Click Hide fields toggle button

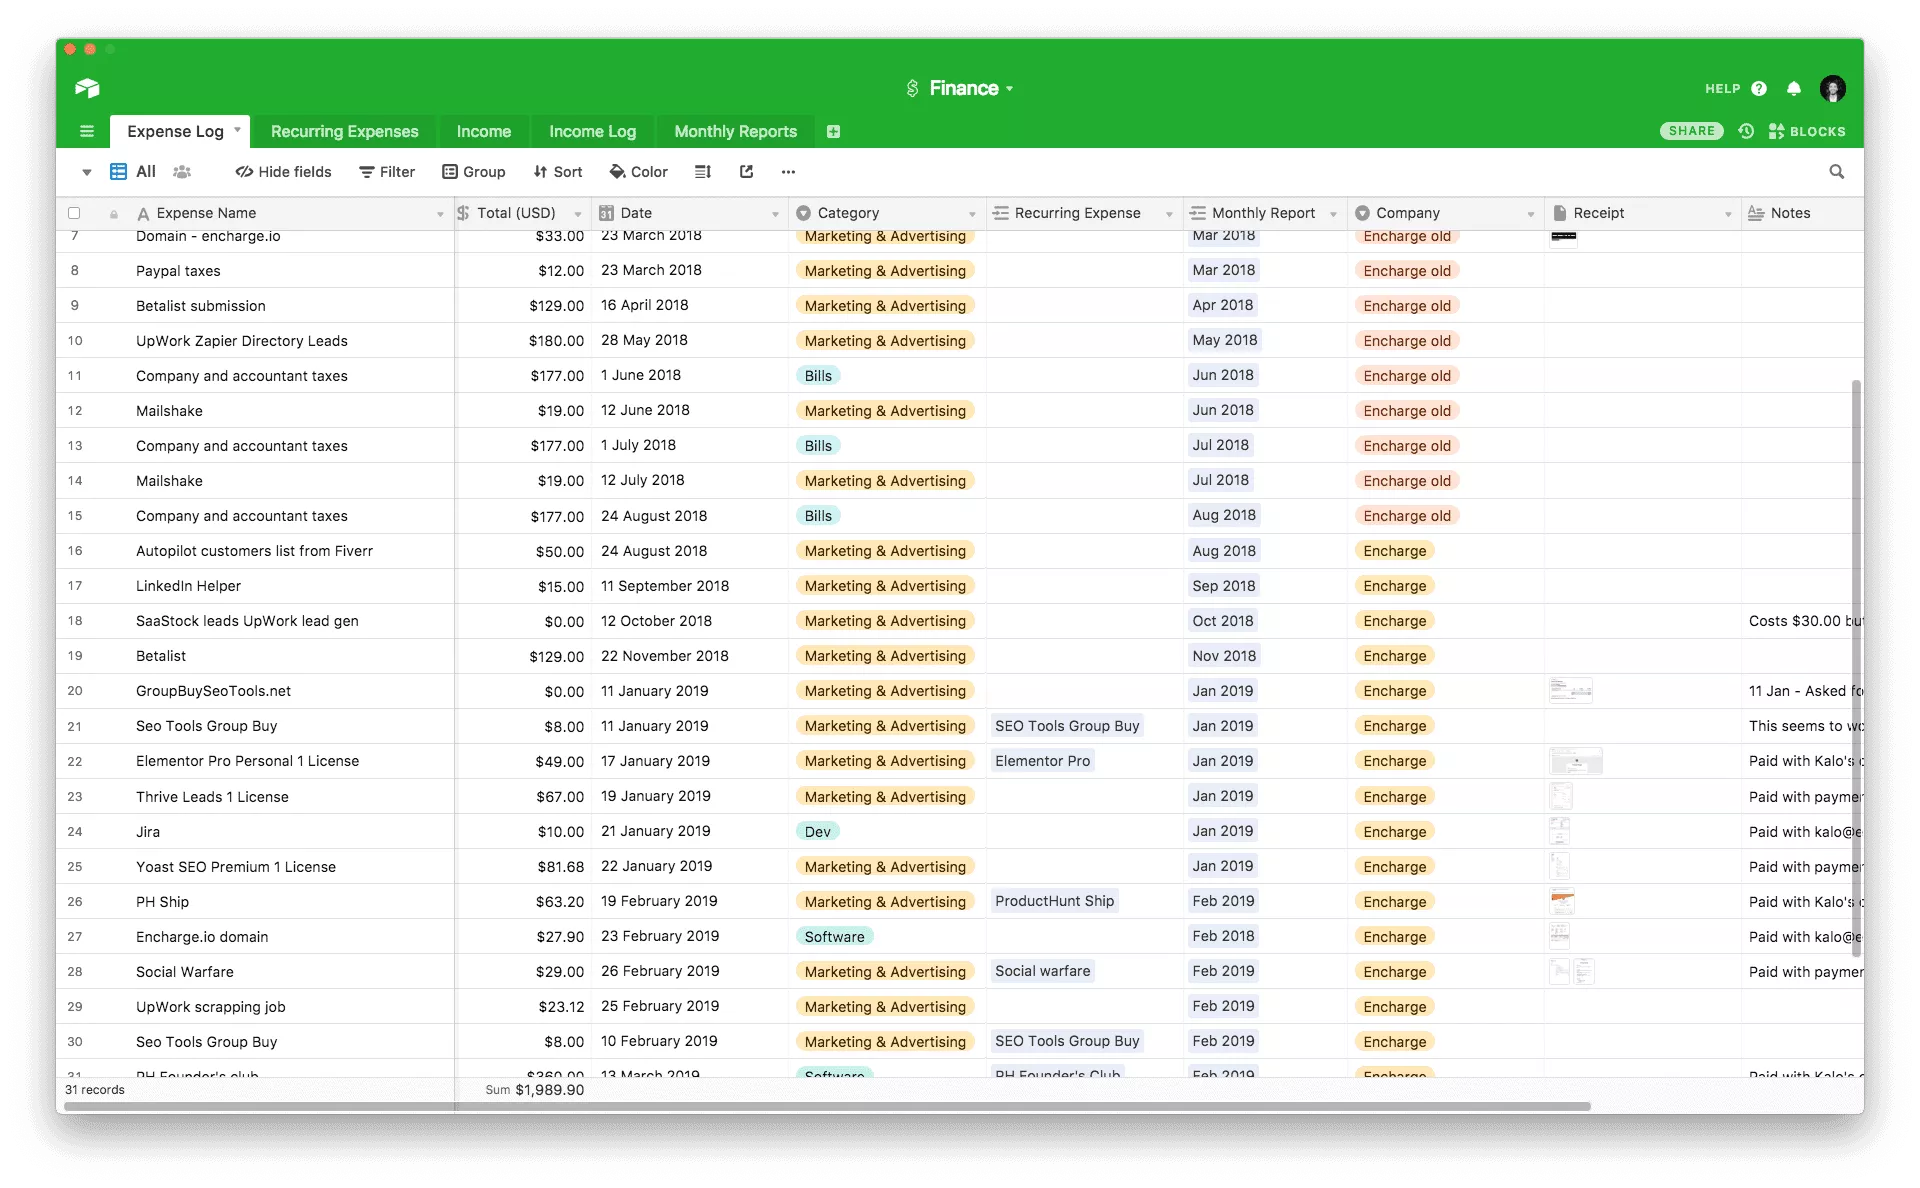[x=283, y=172]
